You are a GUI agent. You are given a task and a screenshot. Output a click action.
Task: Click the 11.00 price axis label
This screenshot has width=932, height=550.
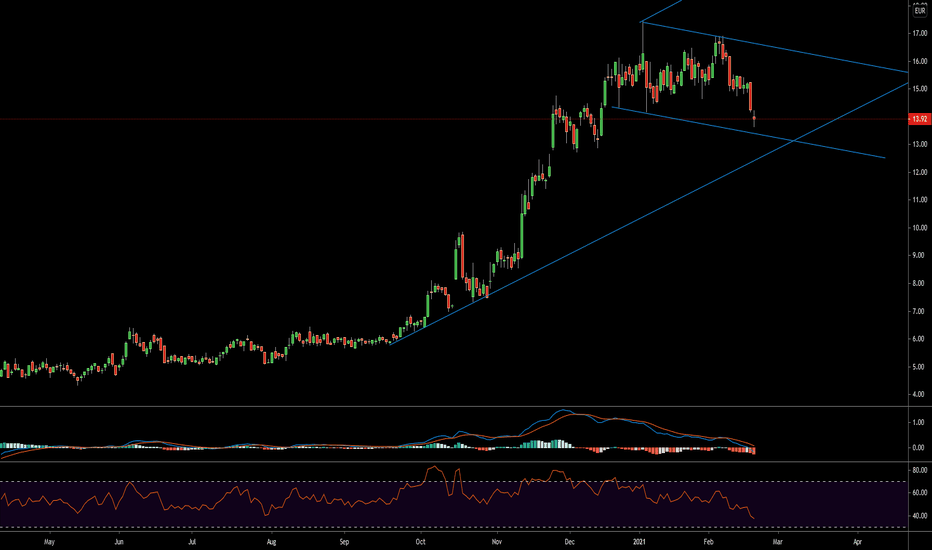click(x=920, y=200)
